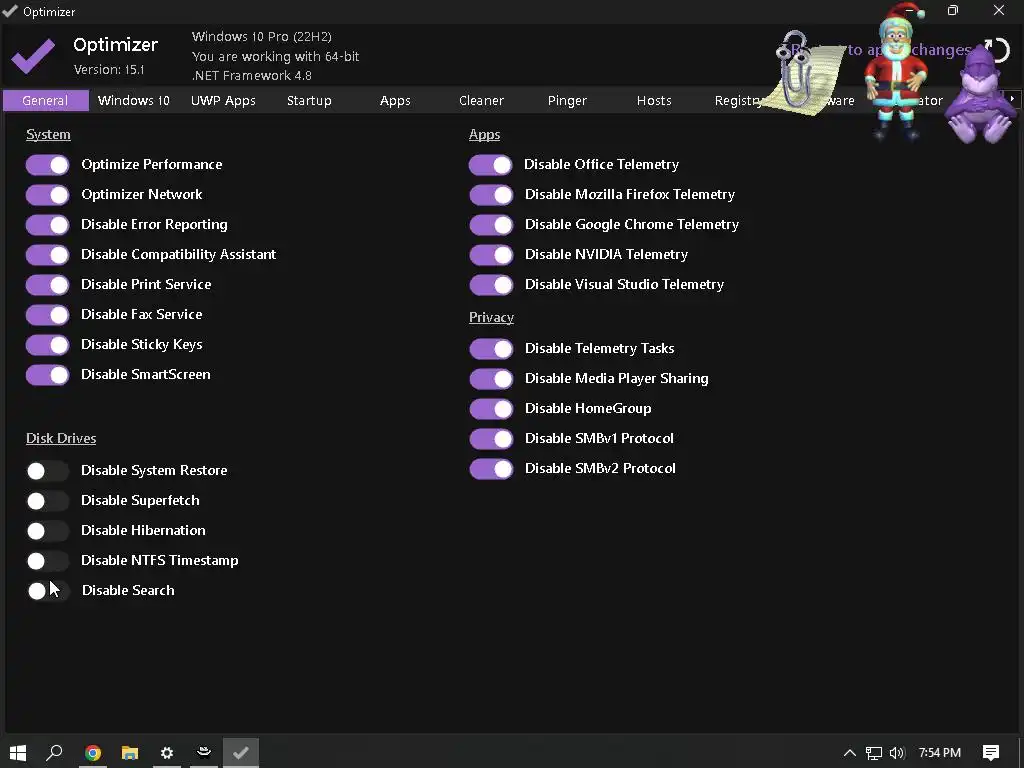Toggle Optimize Performance switch
Screen dimensions: 1024x768
(48, 165)
